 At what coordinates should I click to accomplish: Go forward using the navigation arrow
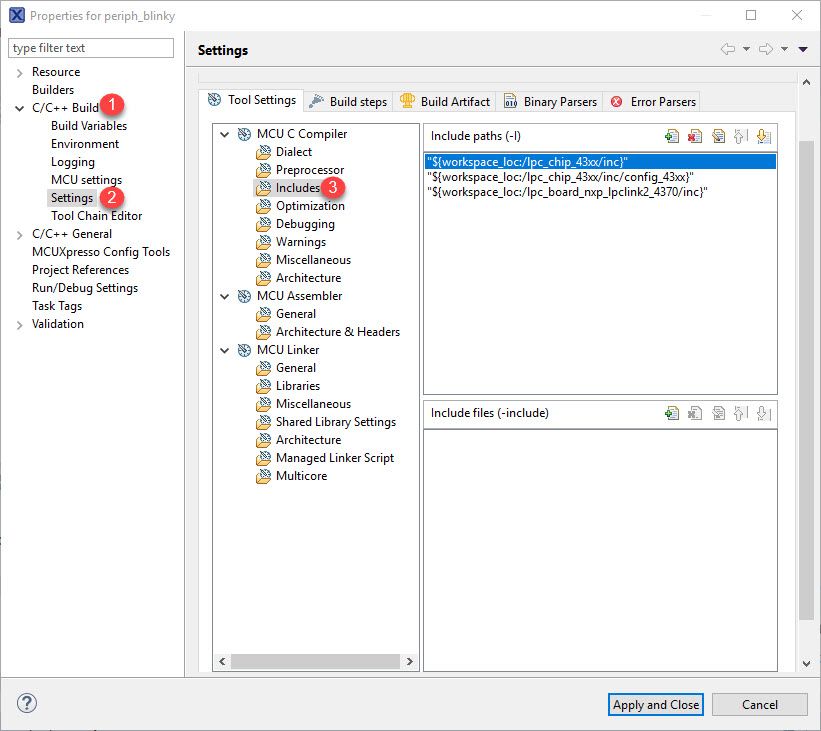[x=766, y=49]
